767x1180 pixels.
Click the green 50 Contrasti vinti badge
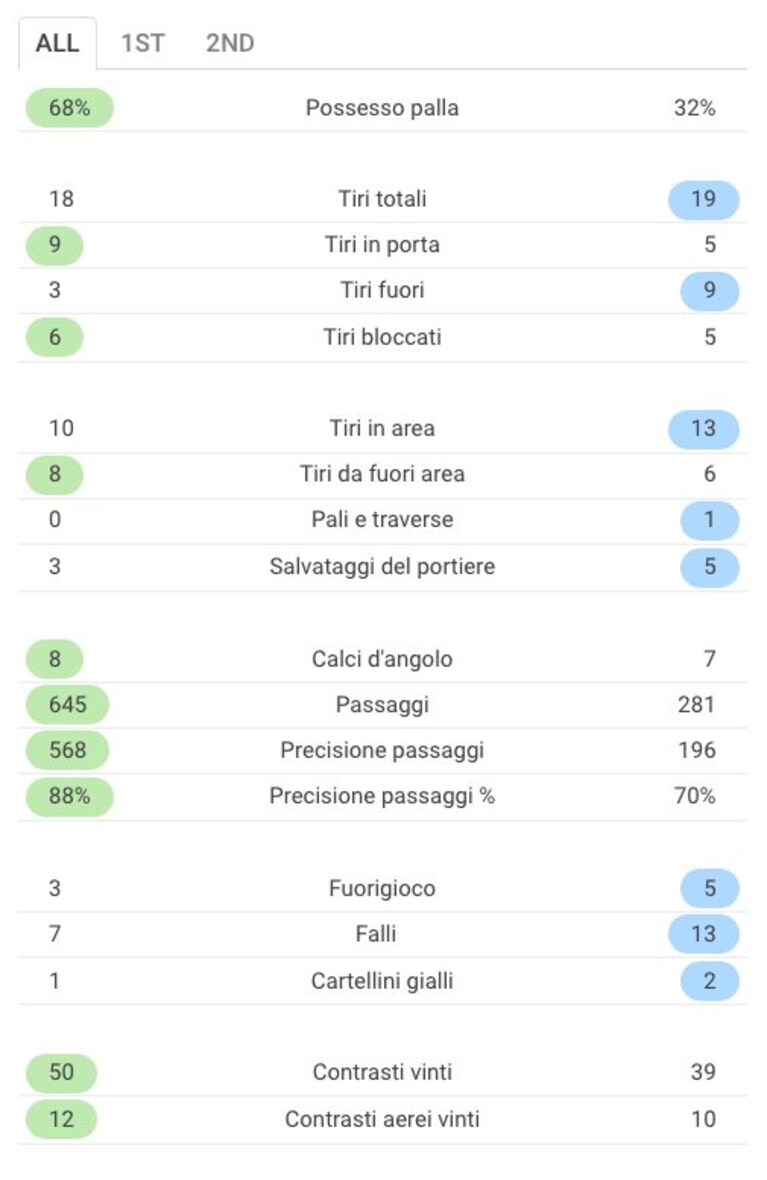click(x=61, y=1072)
